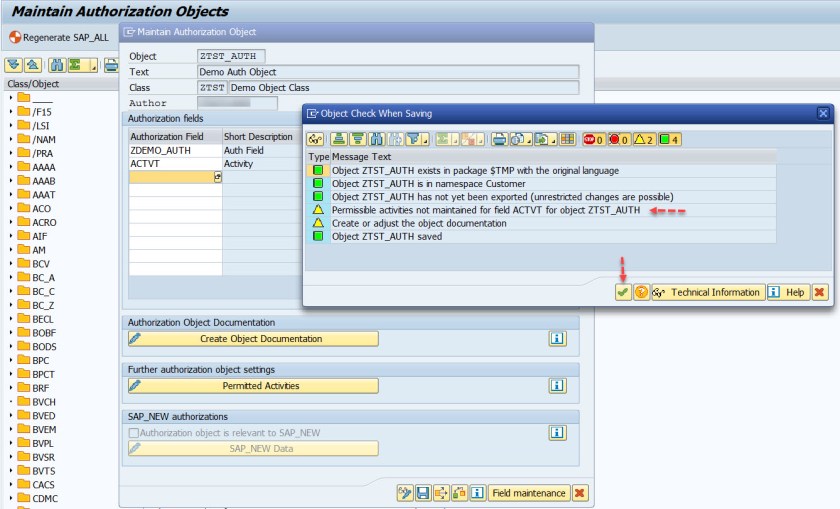Expand the BC_A class folder
840x509 pixels.
coord(11,278)
